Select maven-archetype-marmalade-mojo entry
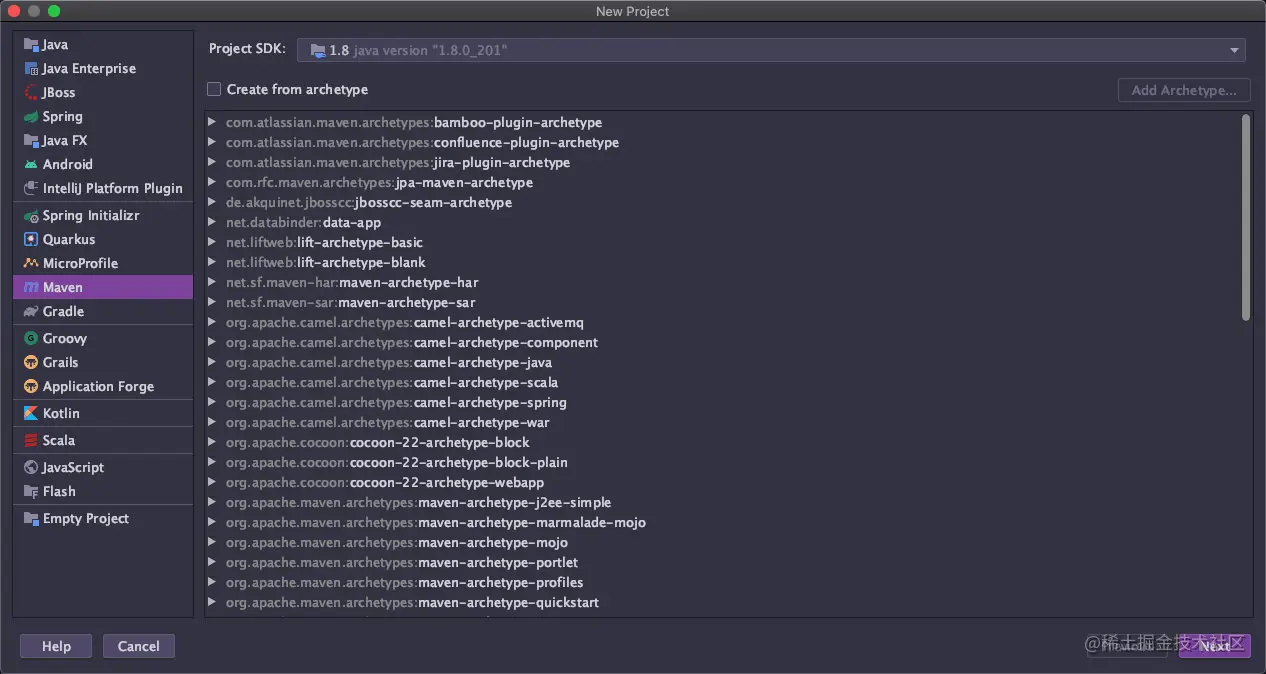The width and height of the screenshot is (1266, 674). [x=436, y=522]
